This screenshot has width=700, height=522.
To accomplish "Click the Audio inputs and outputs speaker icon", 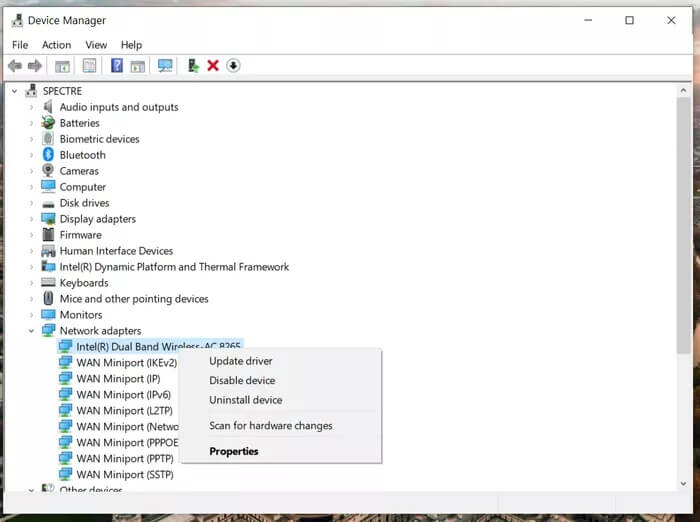I will click(48, 107).
